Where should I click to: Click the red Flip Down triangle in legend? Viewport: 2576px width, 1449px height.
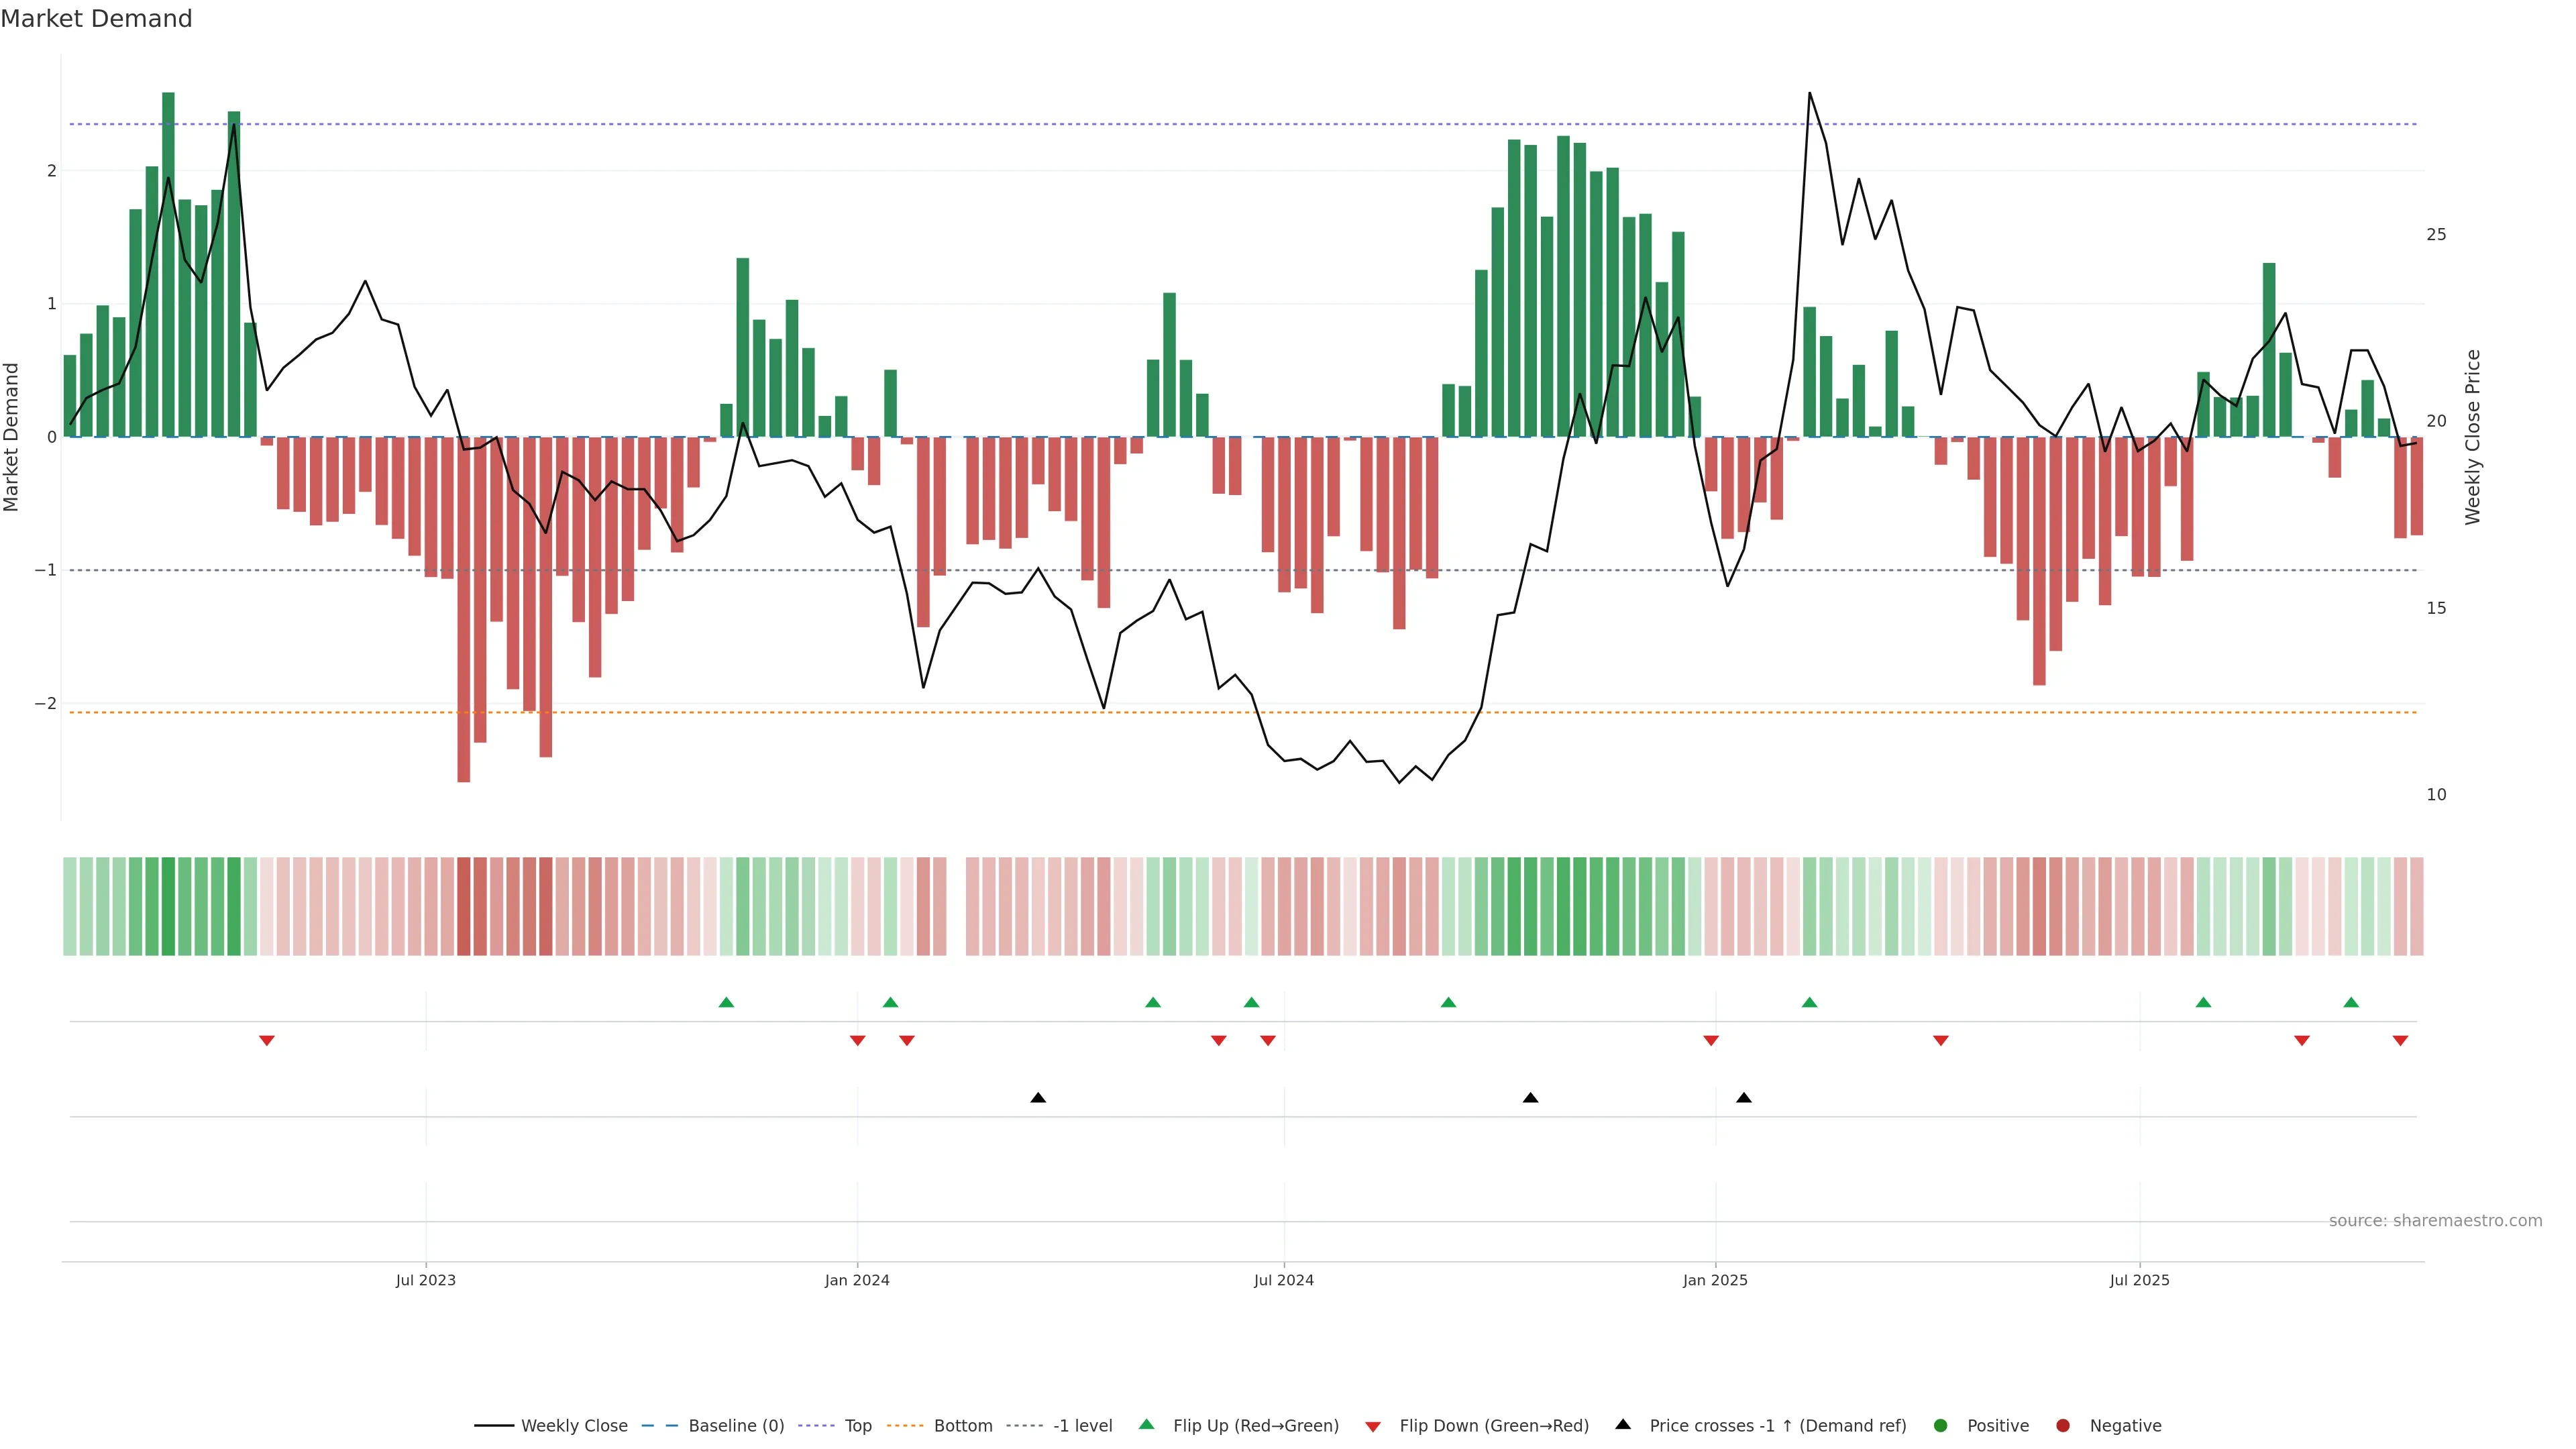click(x=1373, y=1426)
